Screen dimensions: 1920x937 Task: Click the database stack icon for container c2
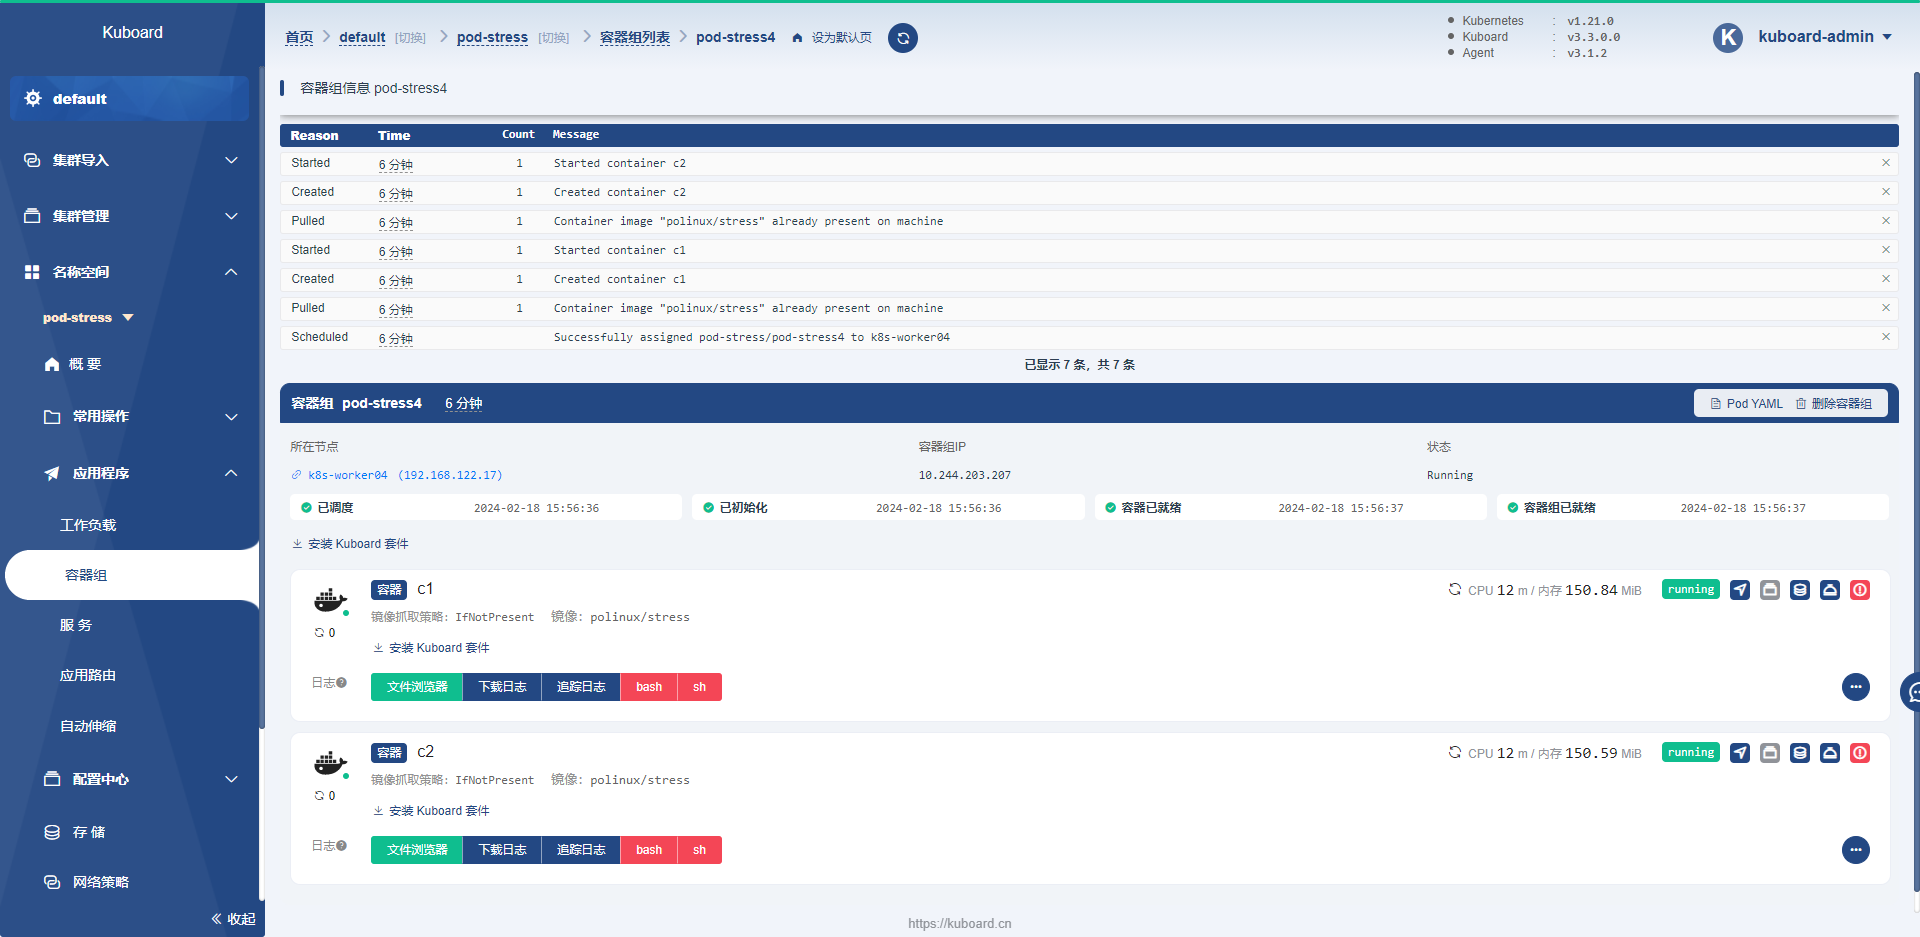[1800, 753]
